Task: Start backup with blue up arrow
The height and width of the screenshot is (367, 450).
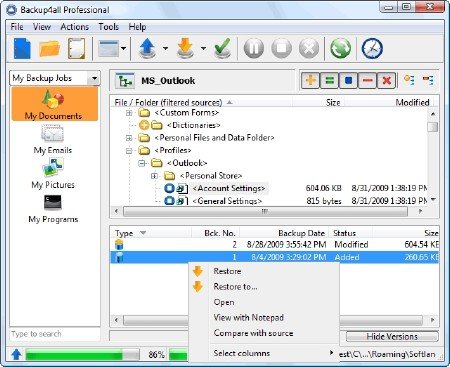Action: coord(148,49)
